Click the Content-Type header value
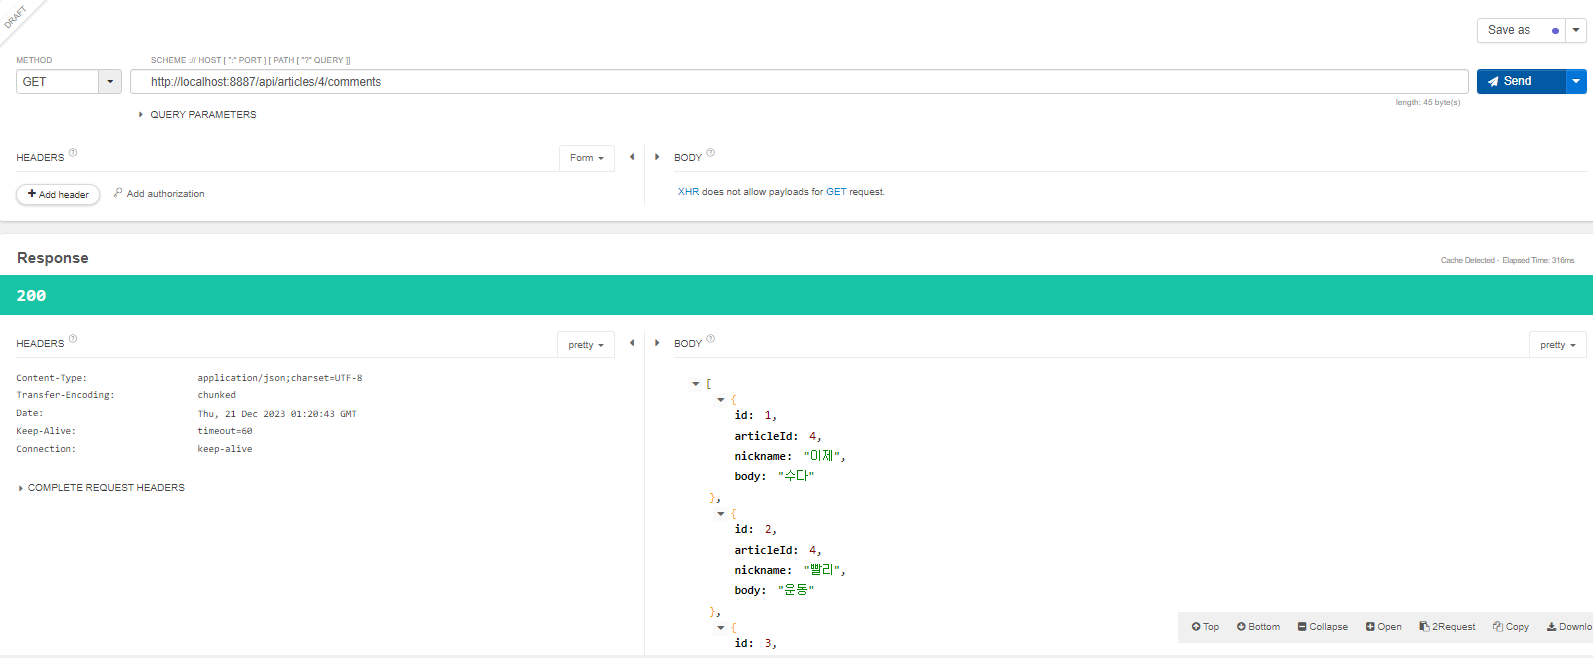Image resolution: width=1593 pixels, height=658 pixels. 280,378
